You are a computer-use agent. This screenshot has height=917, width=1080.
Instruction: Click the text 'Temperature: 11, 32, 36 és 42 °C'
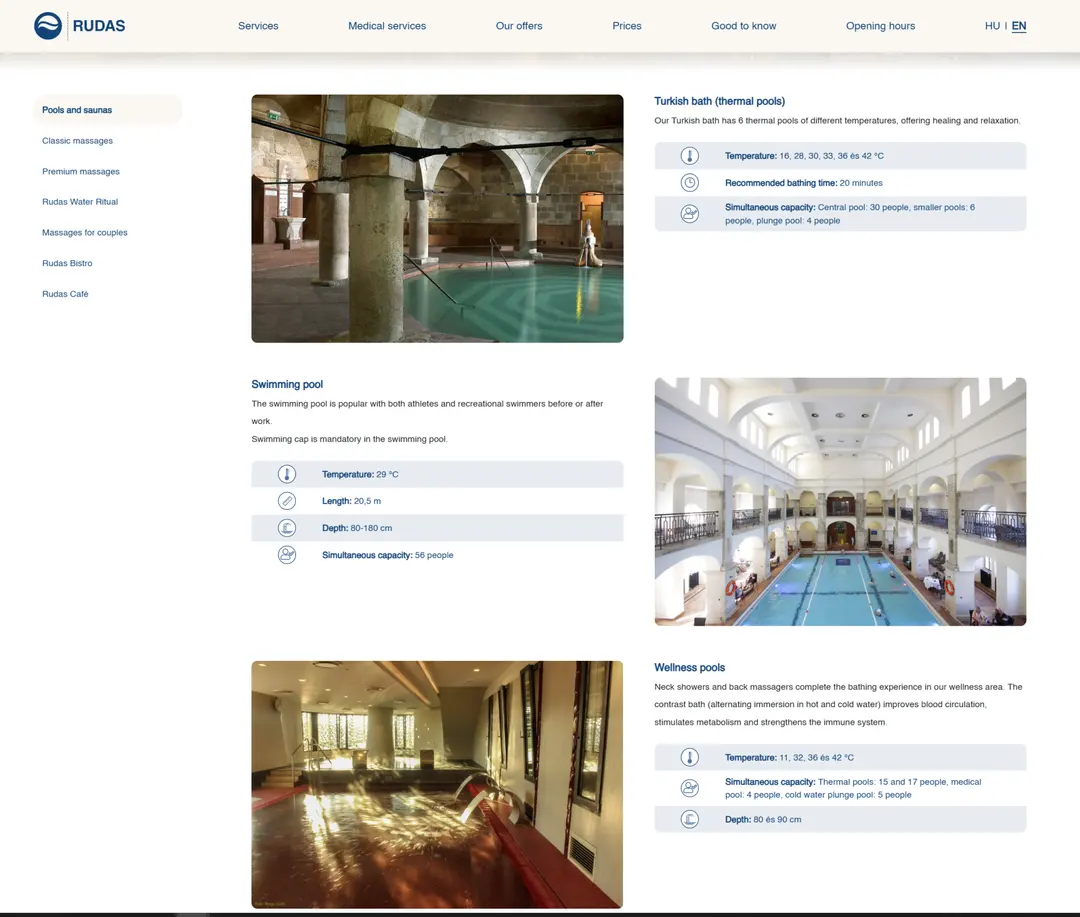click(789, 757)
